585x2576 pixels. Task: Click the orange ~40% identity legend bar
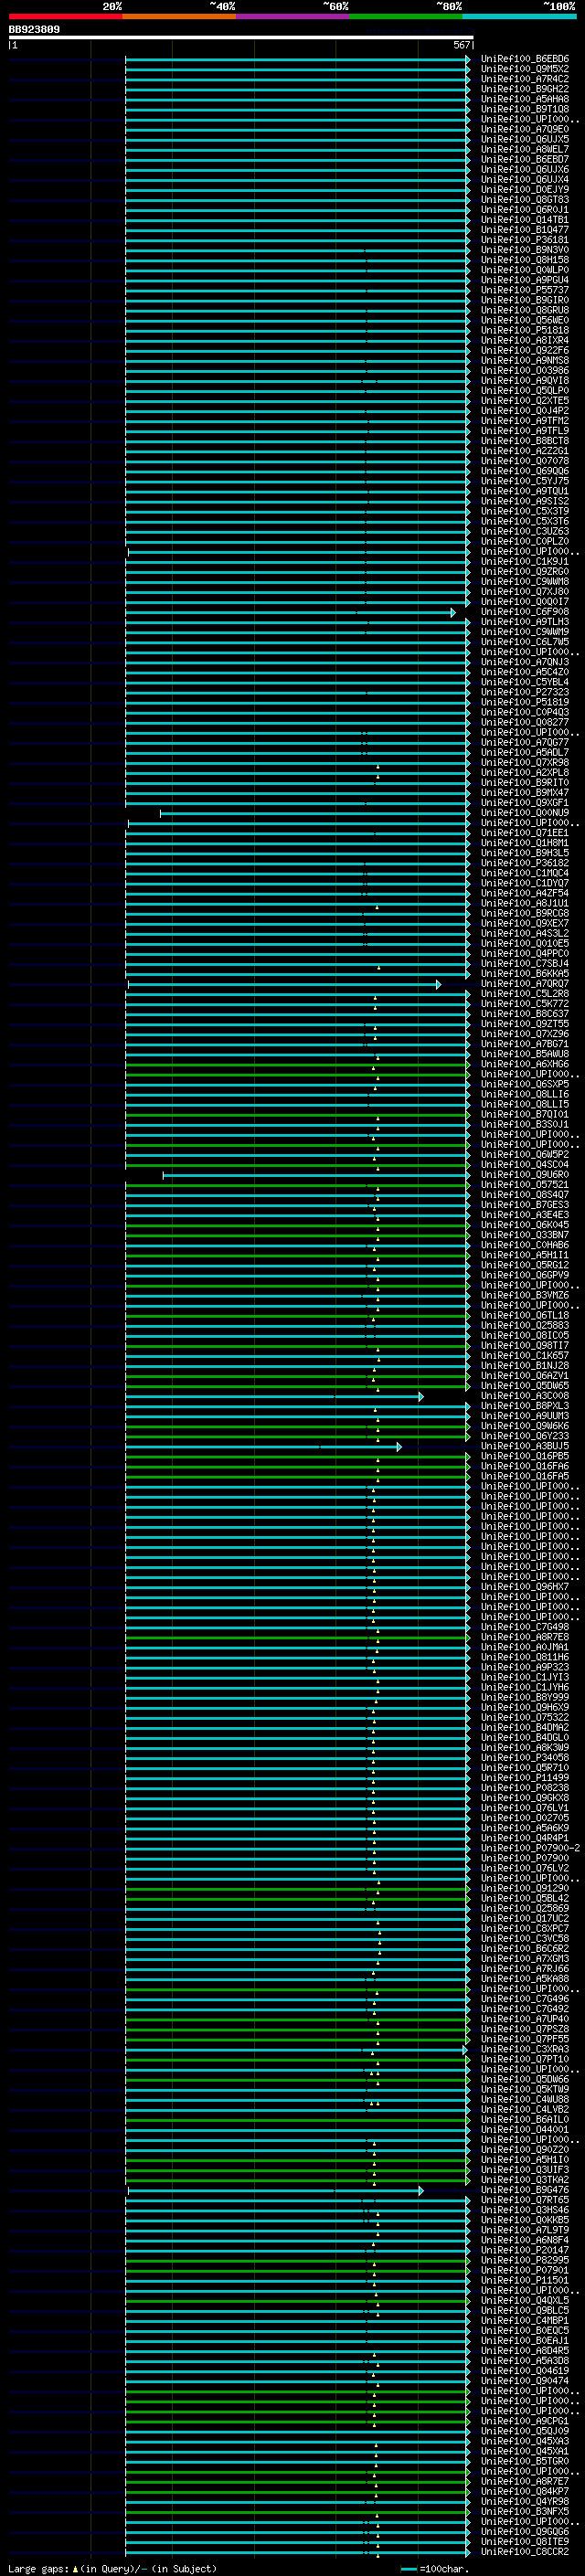[179, 16]
